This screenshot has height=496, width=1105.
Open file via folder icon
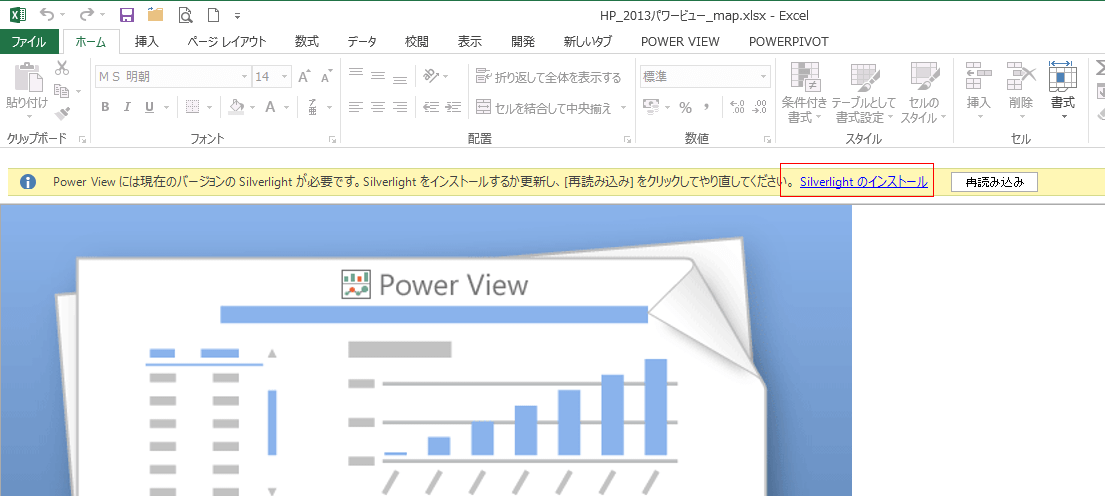pos(155,15)
